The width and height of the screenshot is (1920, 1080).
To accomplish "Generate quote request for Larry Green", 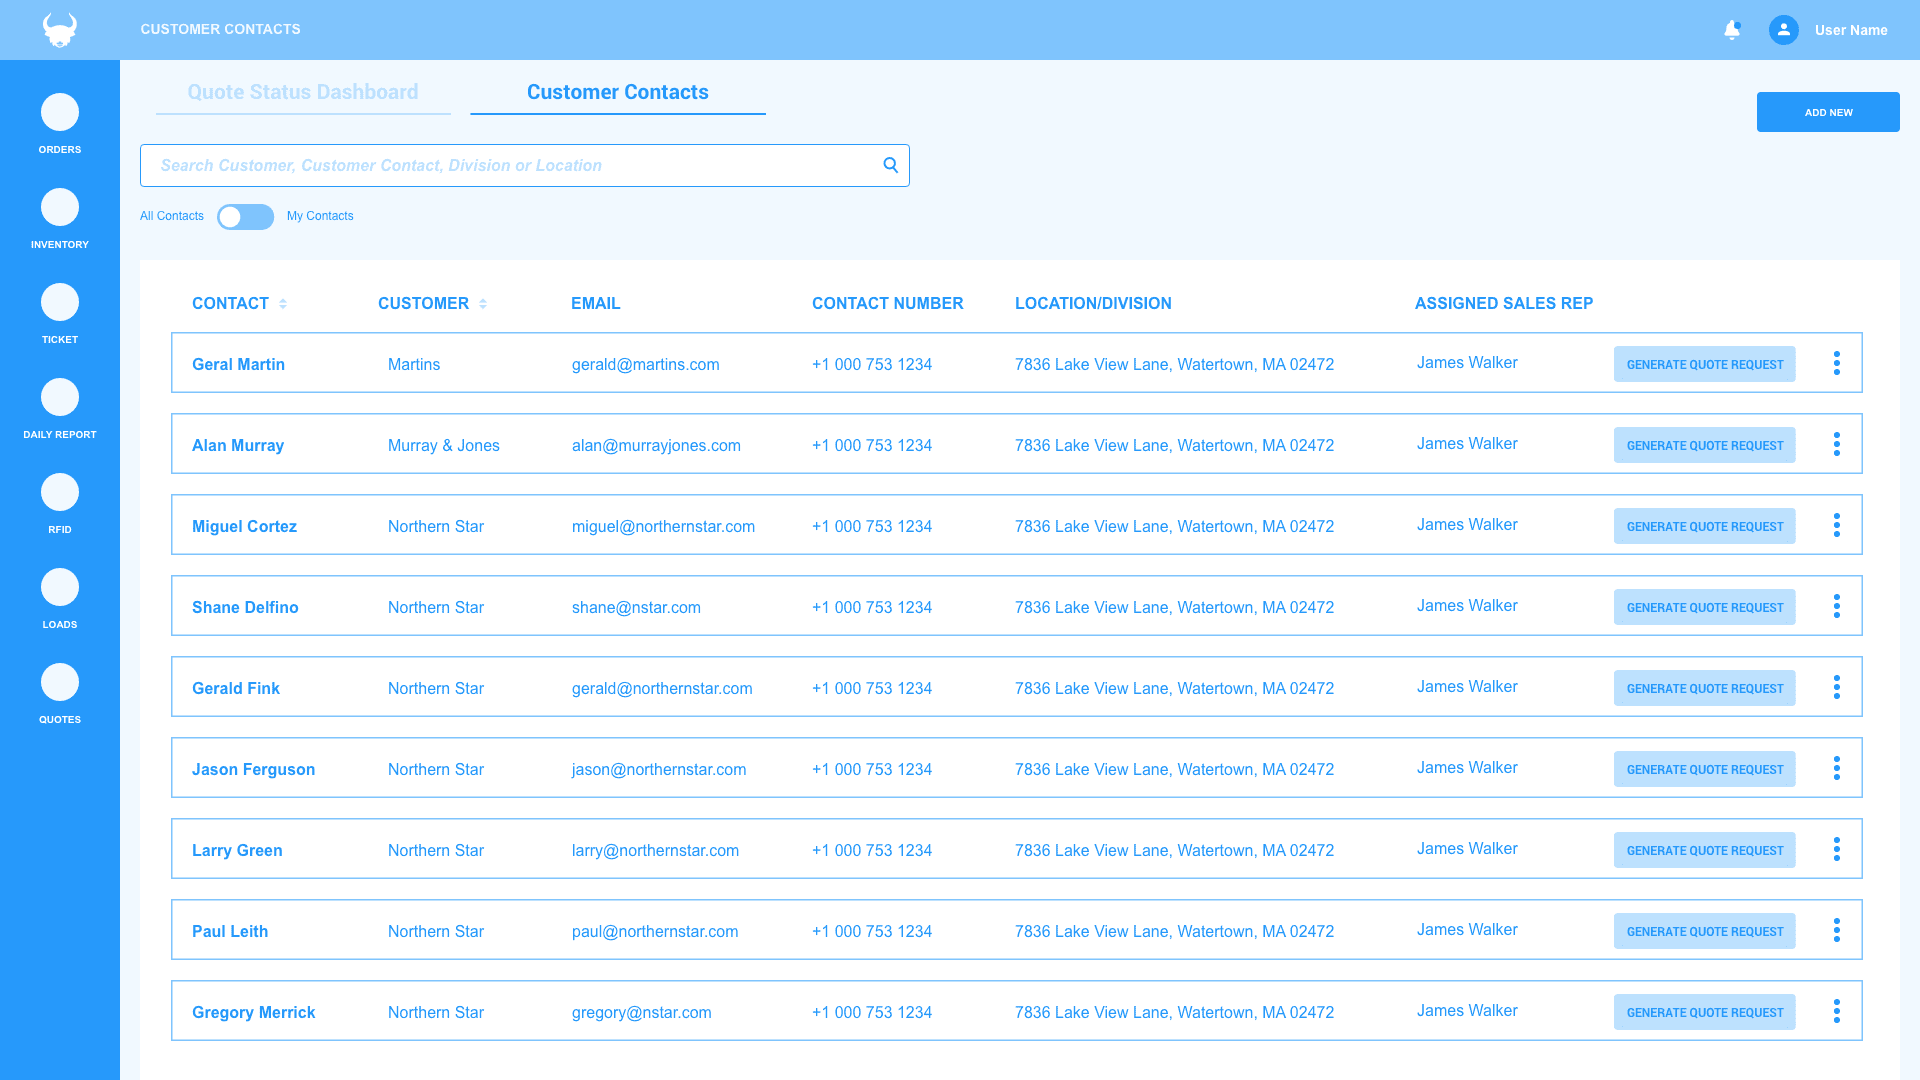I will coord(1704,850).
